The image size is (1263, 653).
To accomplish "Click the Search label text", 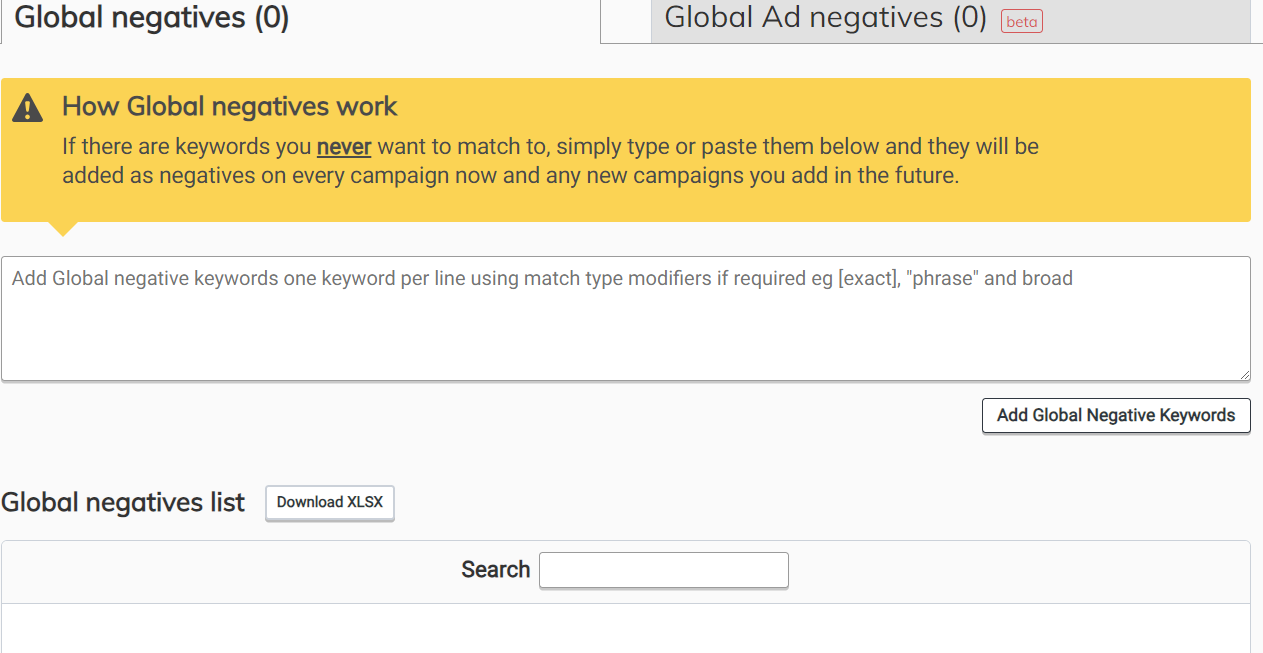I will (495, 570).
